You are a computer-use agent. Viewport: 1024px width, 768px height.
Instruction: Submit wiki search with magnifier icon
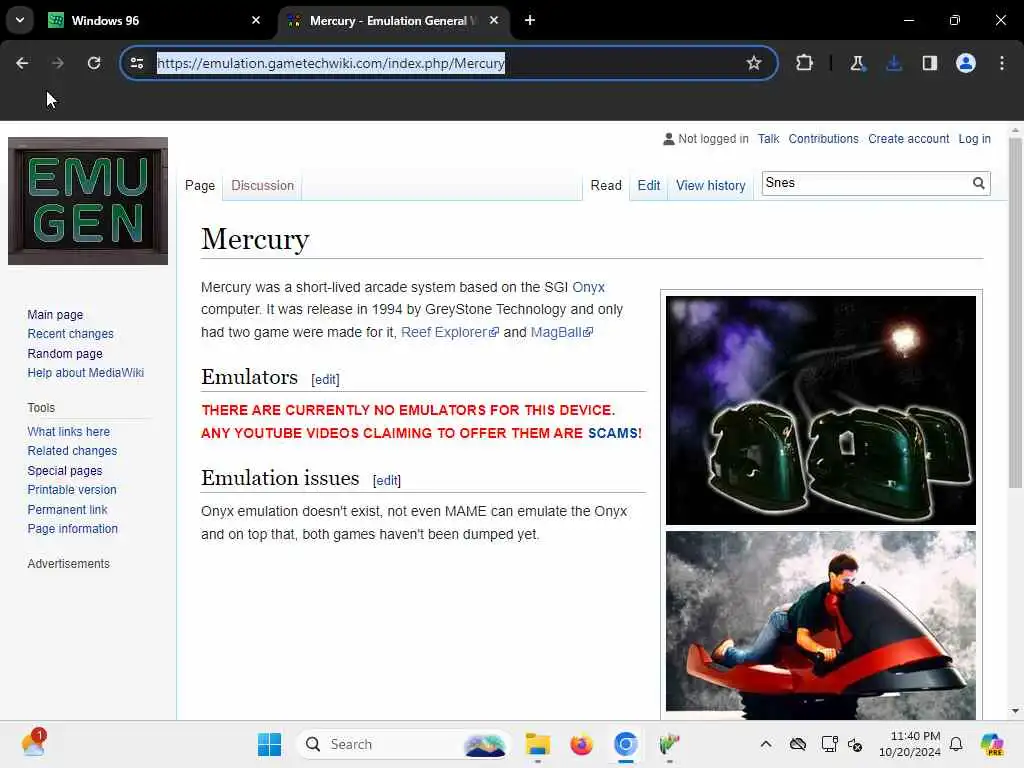978,184
